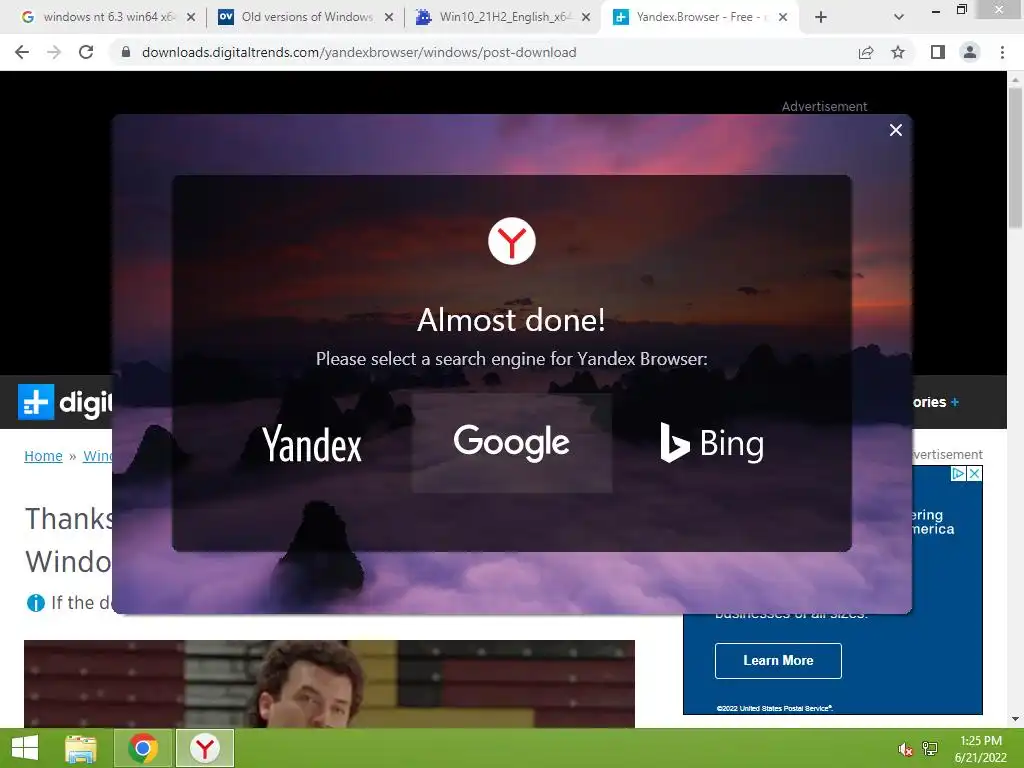Open the Chrome profile avatar
The width and height of the screenshot is (1024, 768).
click(970, 52)
